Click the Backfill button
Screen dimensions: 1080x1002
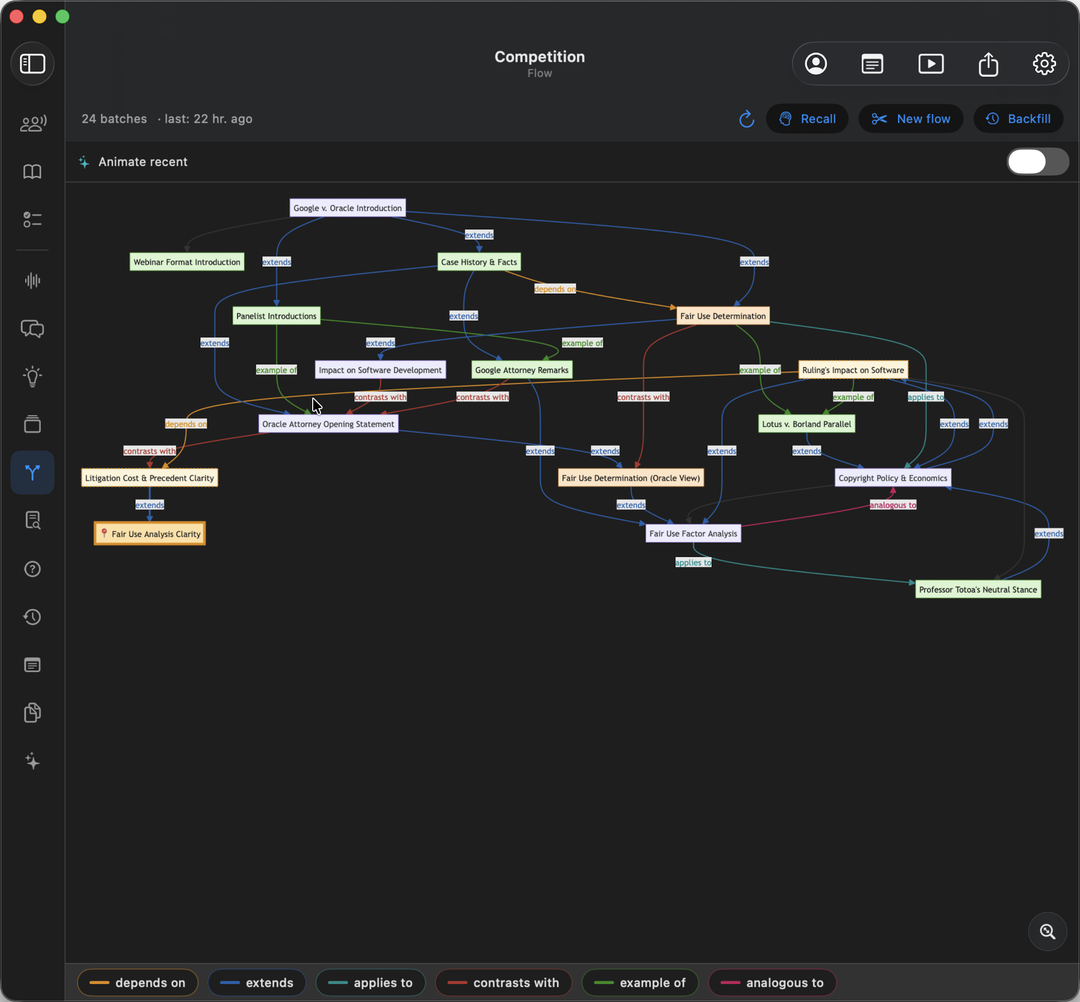click(x=1018, y=119)
